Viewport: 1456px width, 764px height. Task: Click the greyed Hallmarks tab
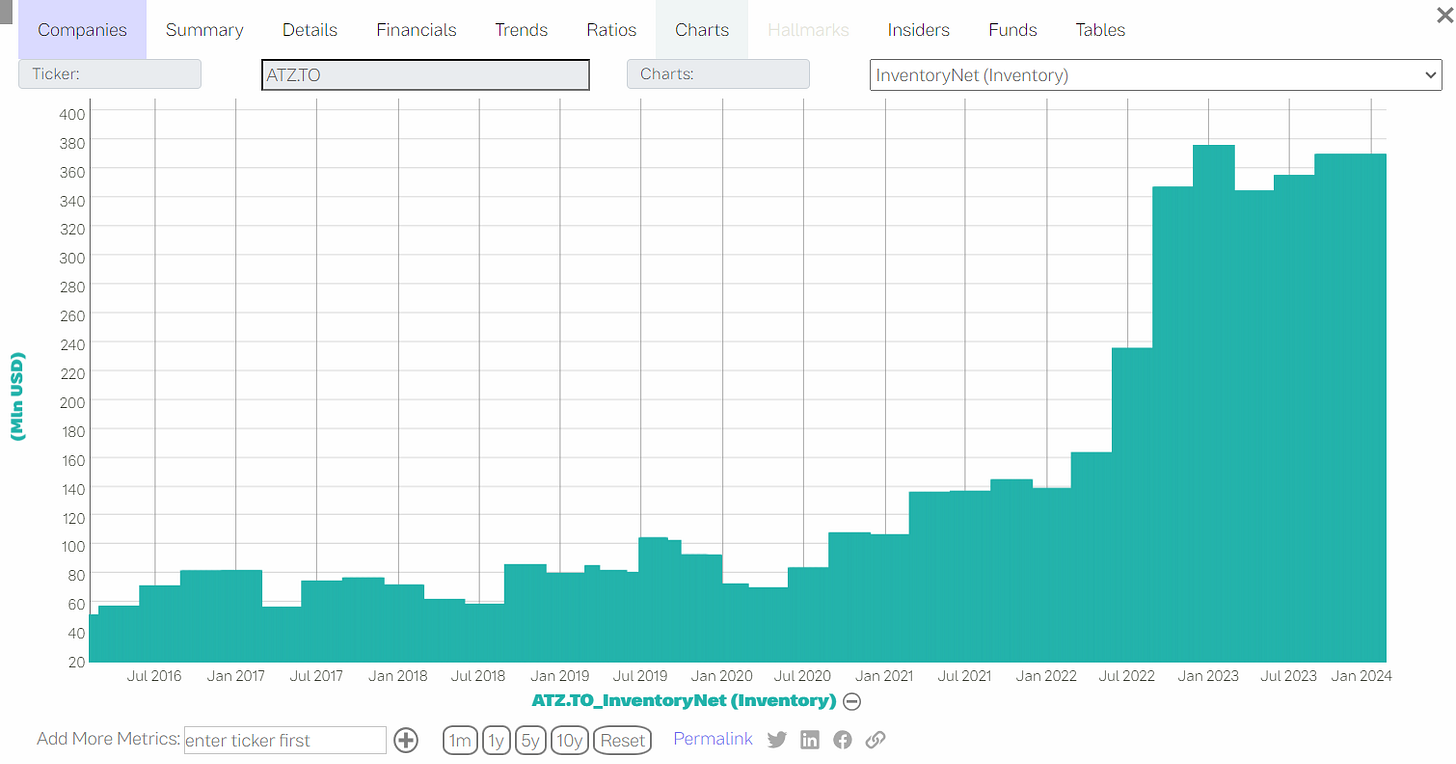coord(808,30)
